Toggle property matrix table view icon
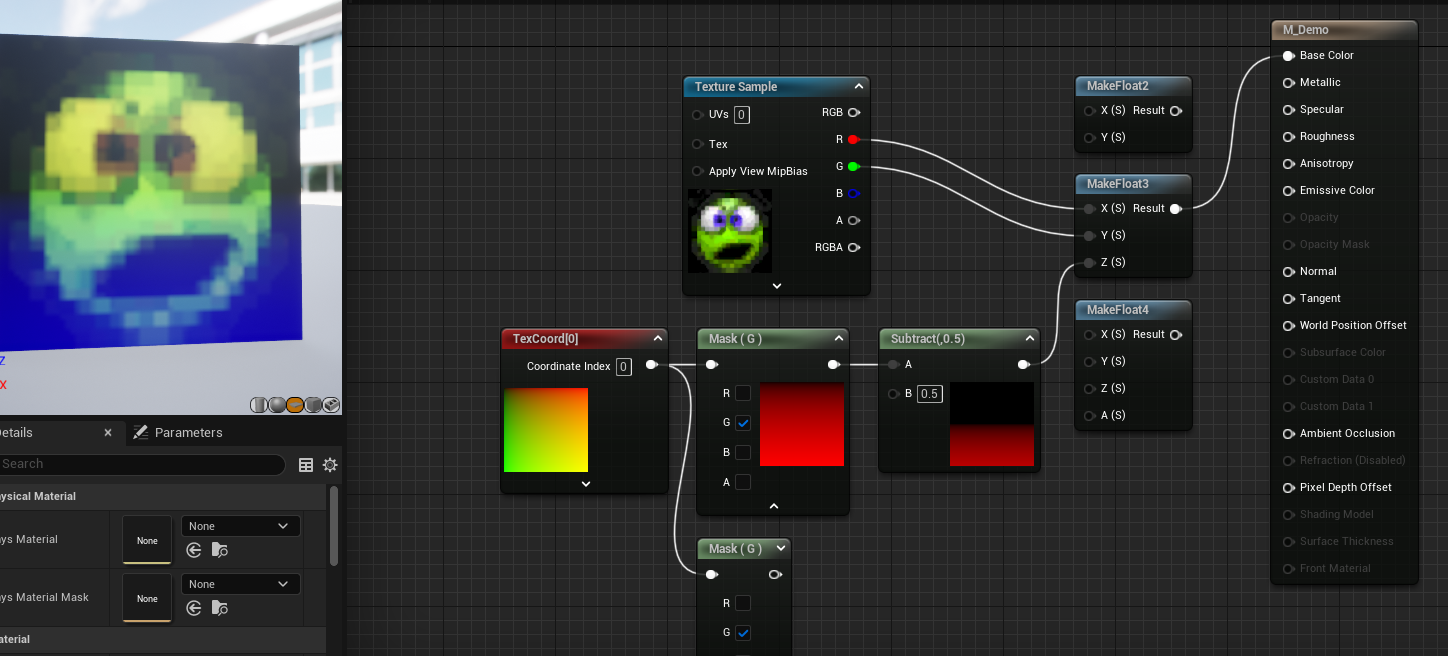Screen dimensions: 1448x656 [x=306, y=465]
